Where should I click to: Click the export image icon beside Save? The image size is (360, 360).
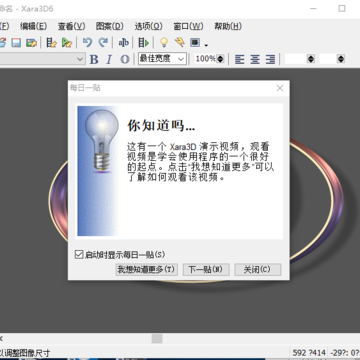coord(31,43)
